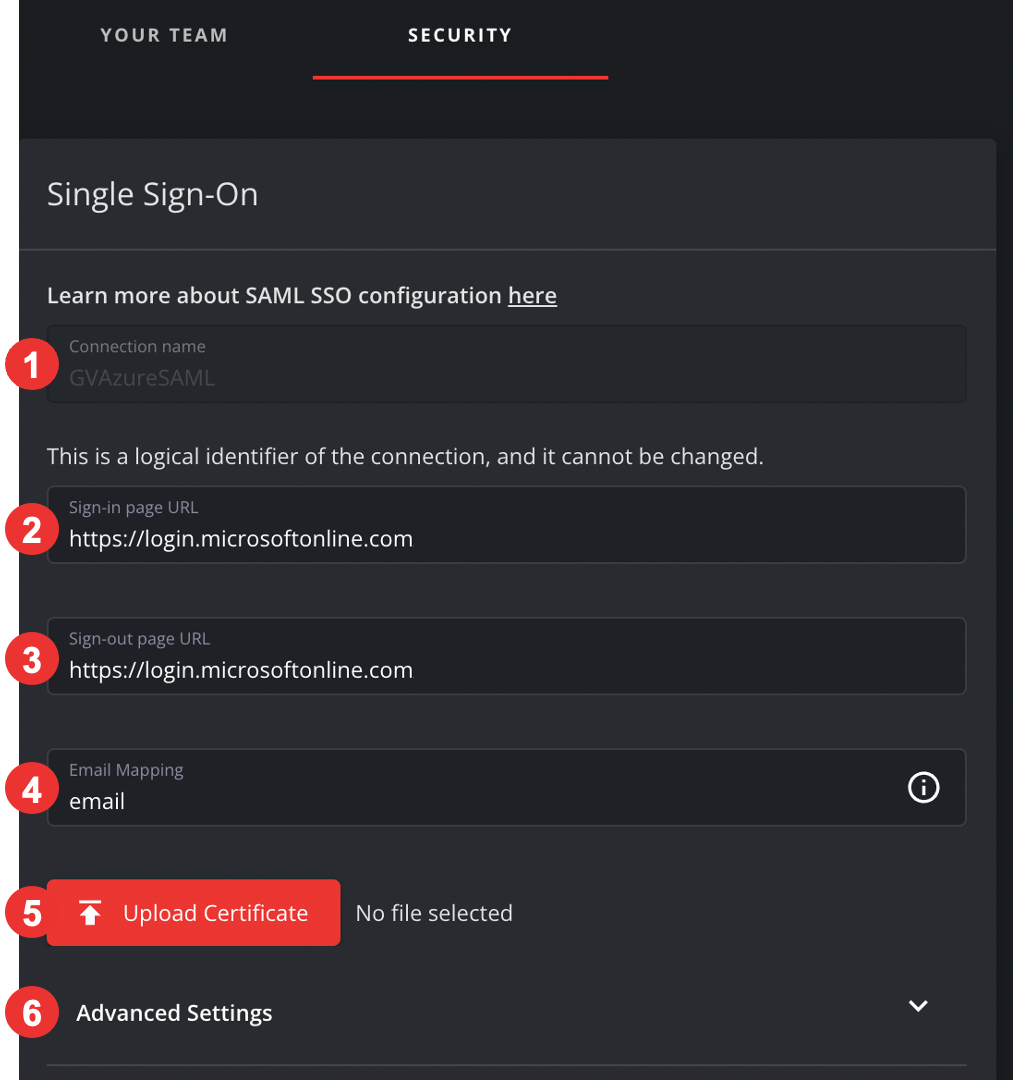The height and width of the screenshot is (1080, 1014).
Task: Click the Email Mapping info icon
Action: coord(923,788)
